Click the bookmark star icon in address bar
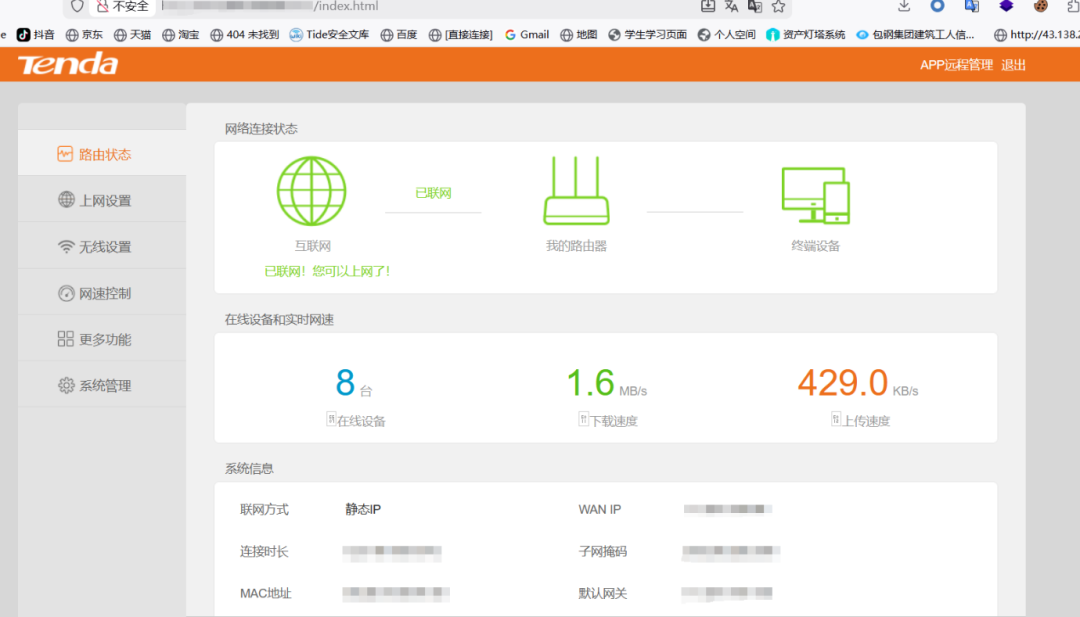The image size is (1080, 617). click(x=778, y=6)
